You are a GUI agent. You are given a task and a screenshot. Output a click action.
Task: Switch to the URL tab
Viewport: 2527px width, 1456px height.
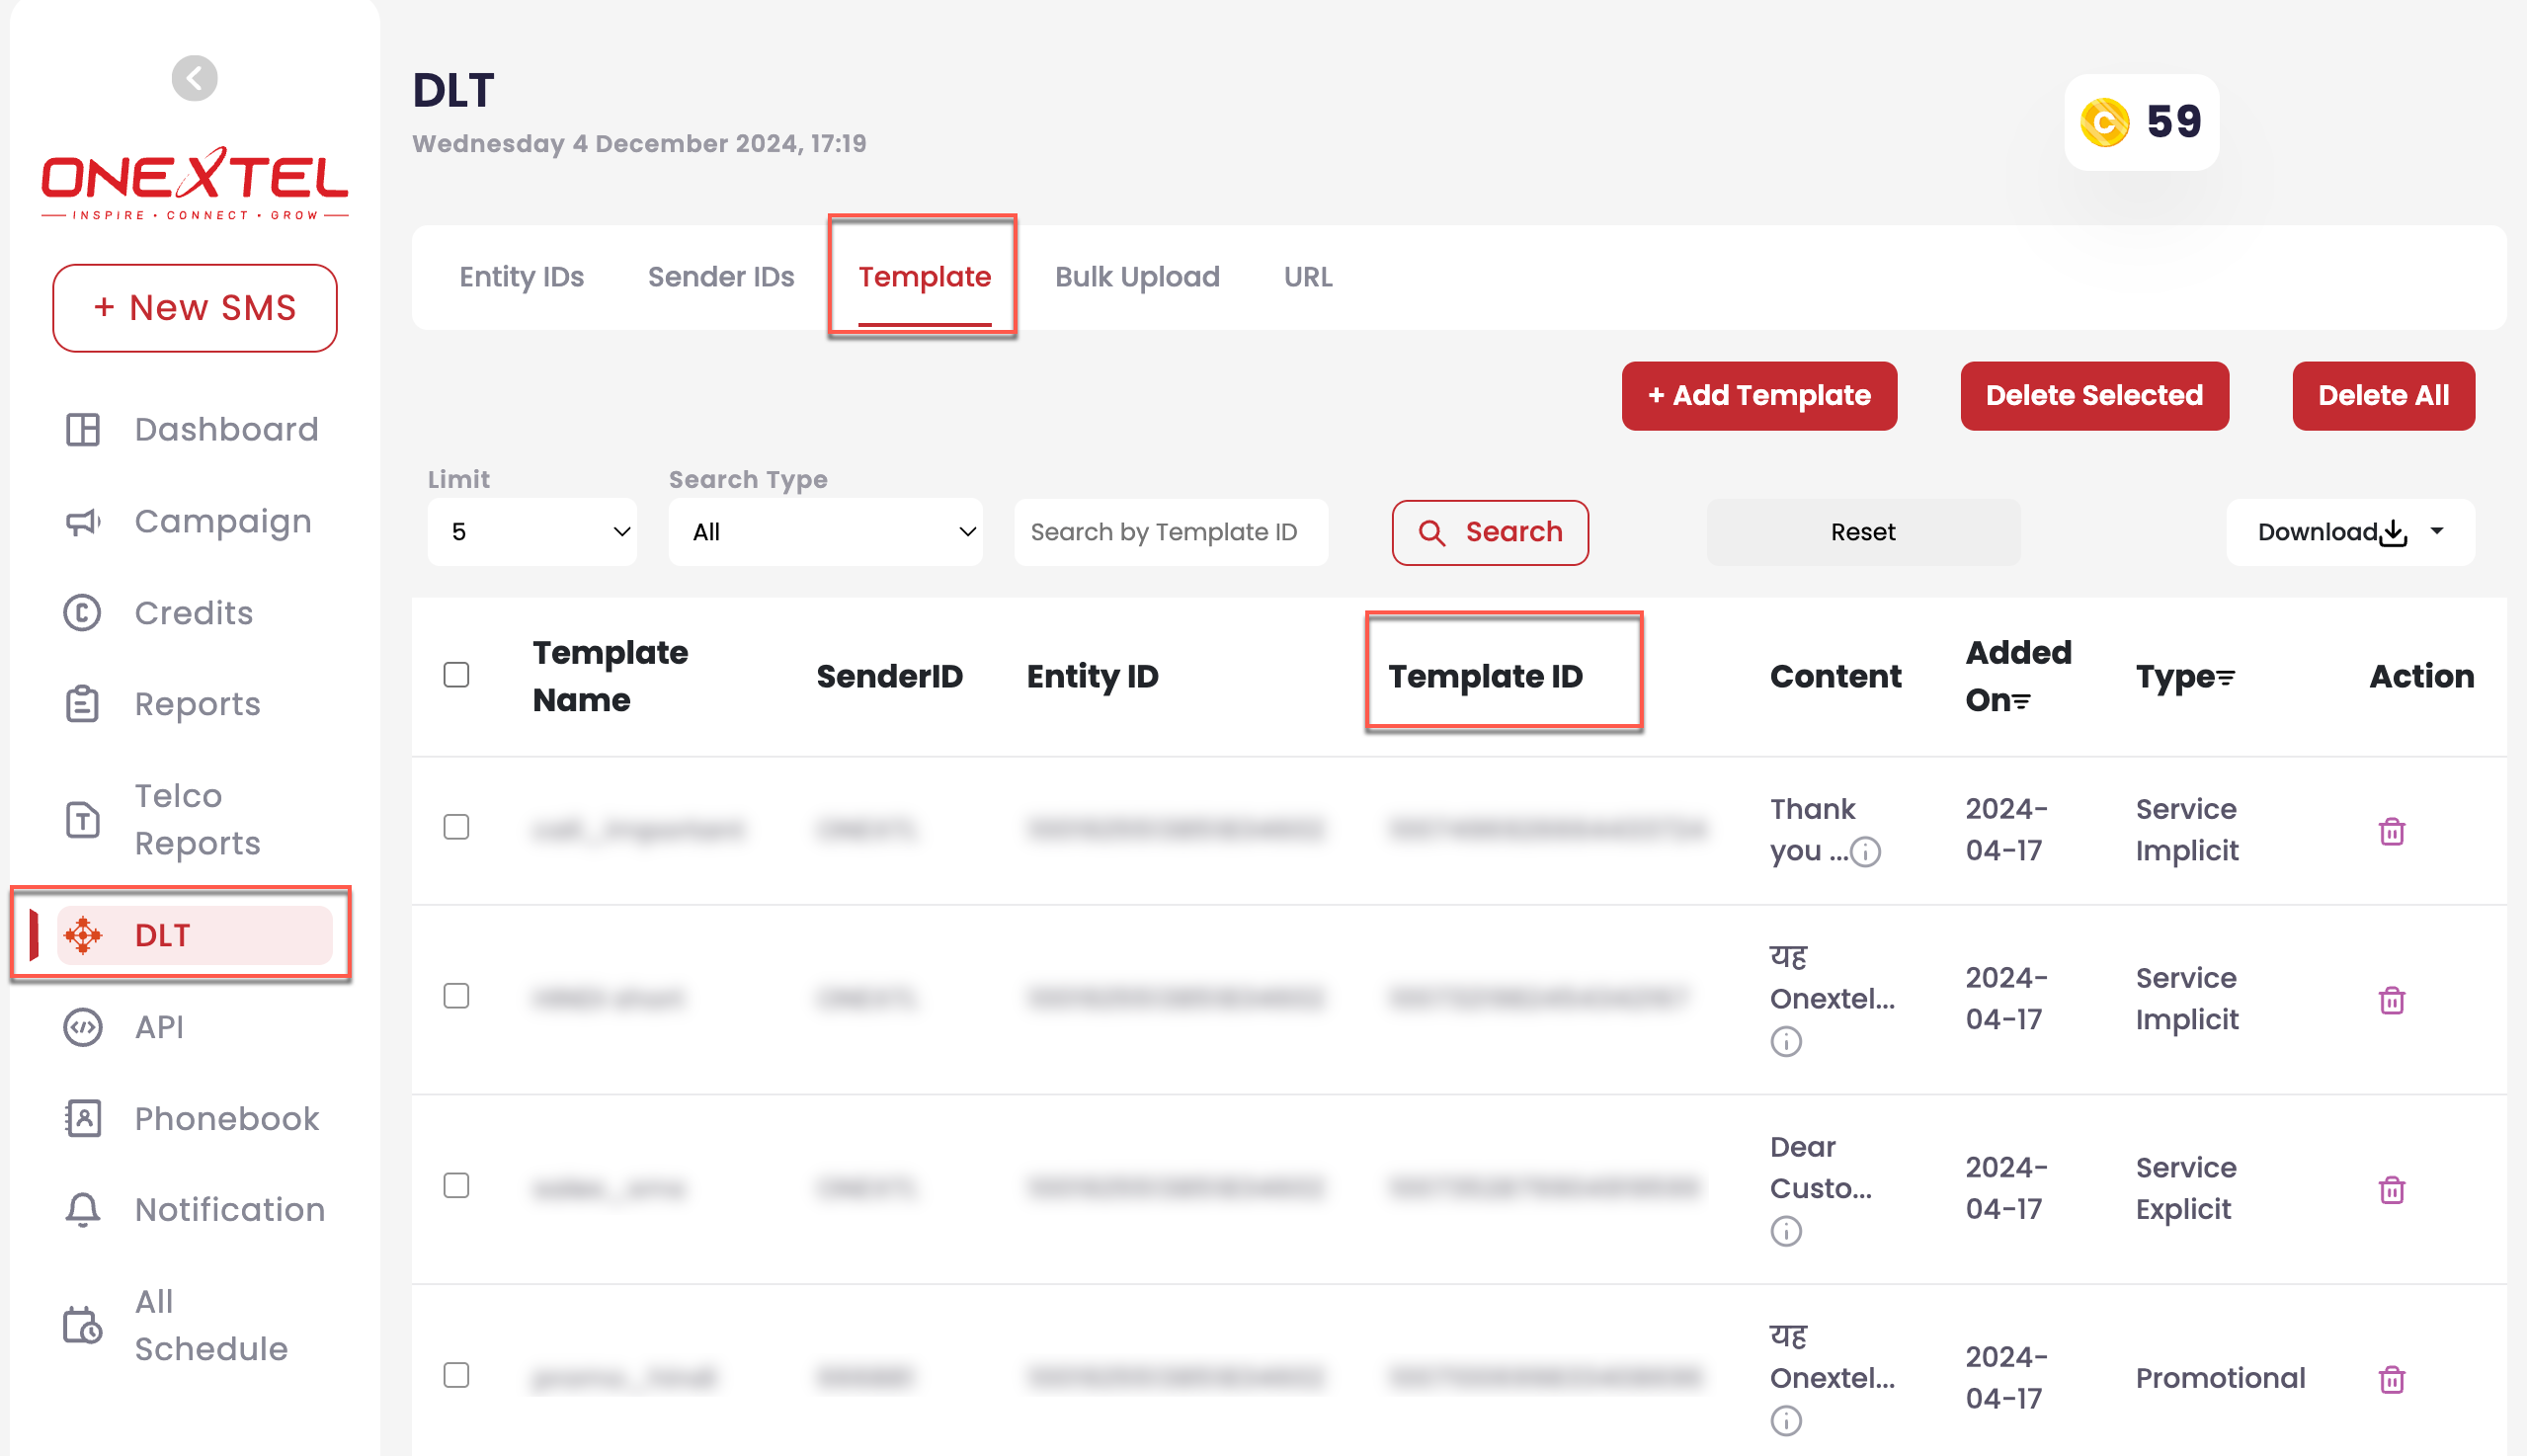[x=1308, y=277]
